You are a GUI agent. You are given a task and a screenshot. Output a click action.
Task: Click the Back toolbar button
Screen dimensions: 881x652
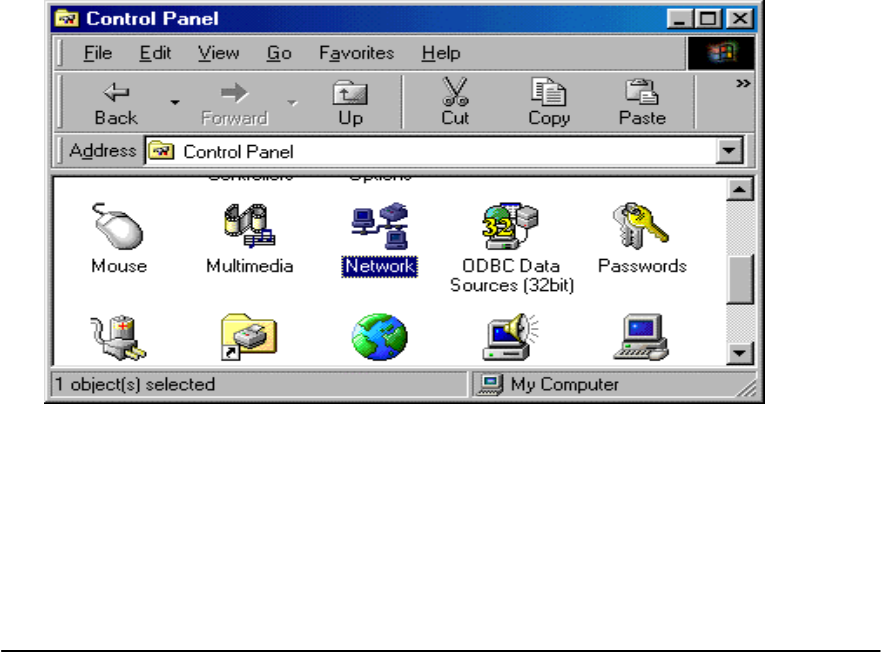click(116, 102)
